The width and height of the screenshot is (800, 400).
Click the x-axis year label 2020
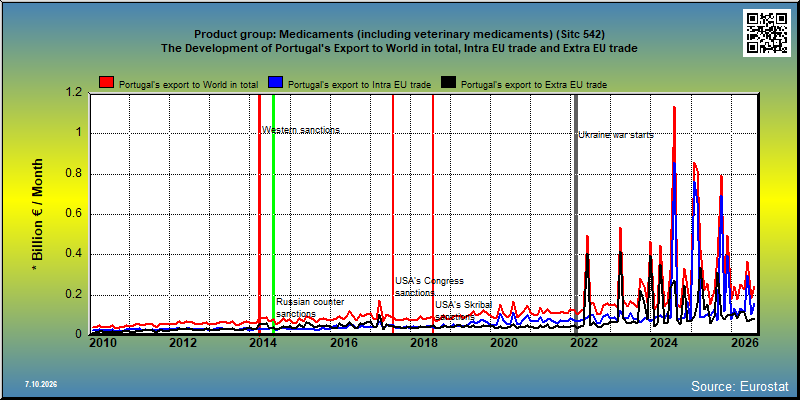coord(504,342)
